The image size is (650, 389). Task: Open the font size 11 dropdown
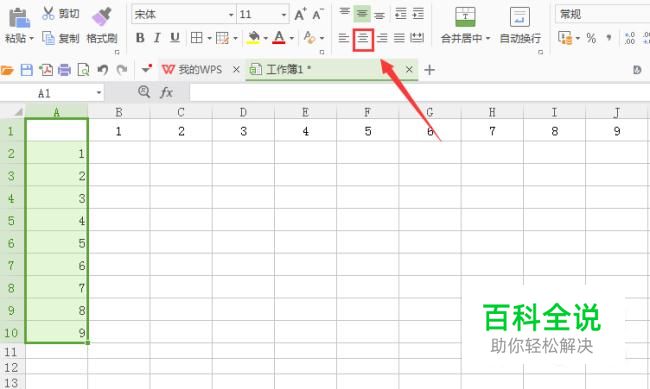284,15
